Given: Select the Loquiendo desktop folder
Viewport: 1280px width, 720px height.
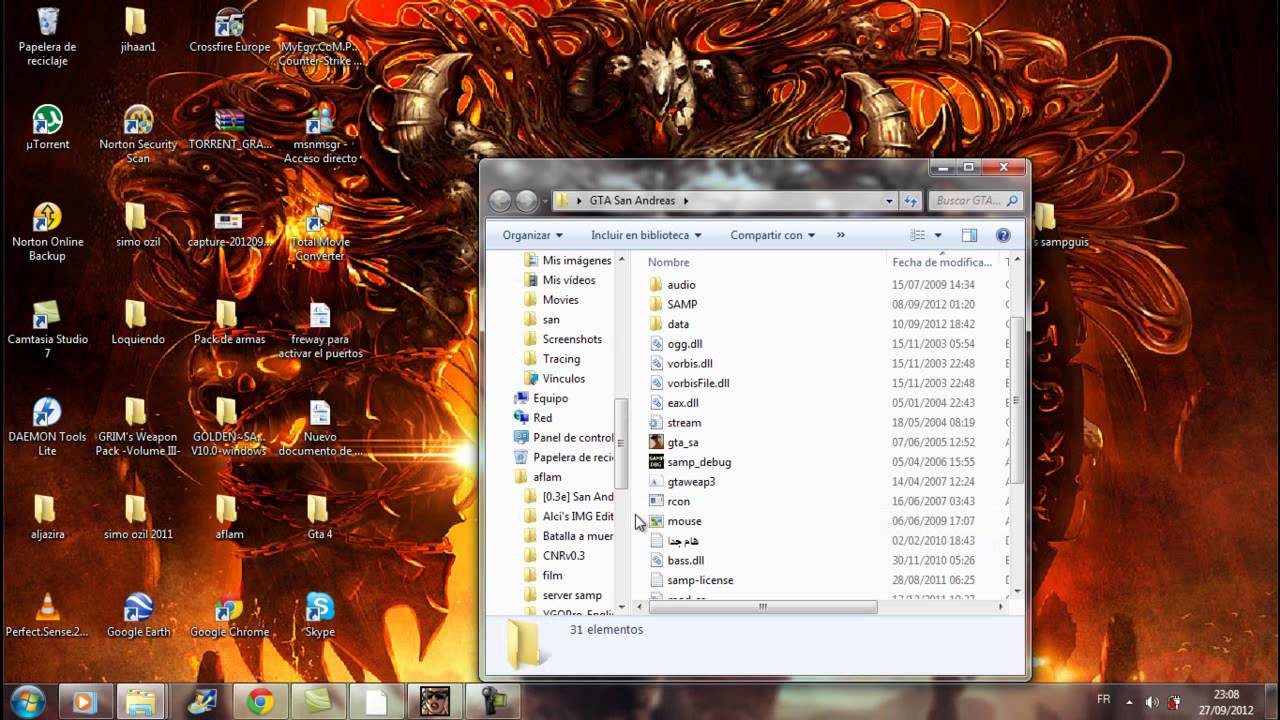Looking at the screenshot, I should click(138, 322).
